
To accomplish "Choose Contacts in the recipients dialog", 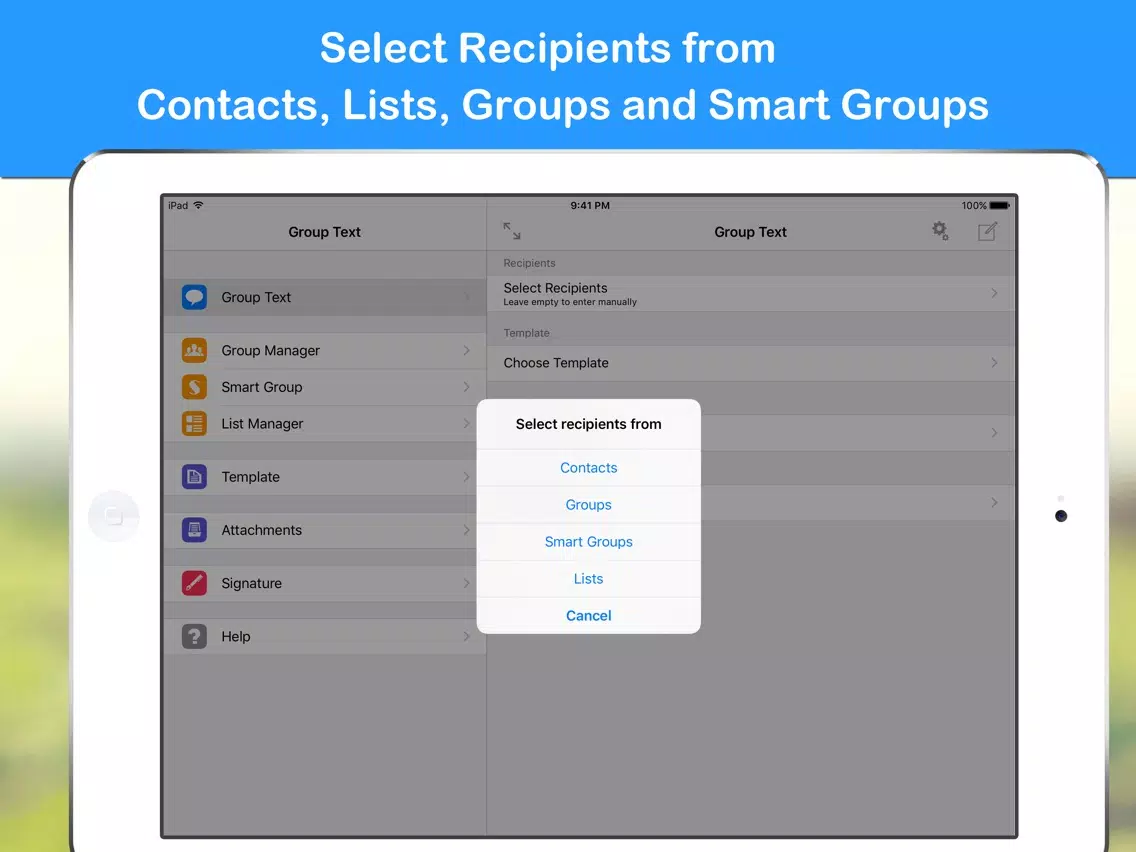I will pyautogui.click(x=588, y=468).
